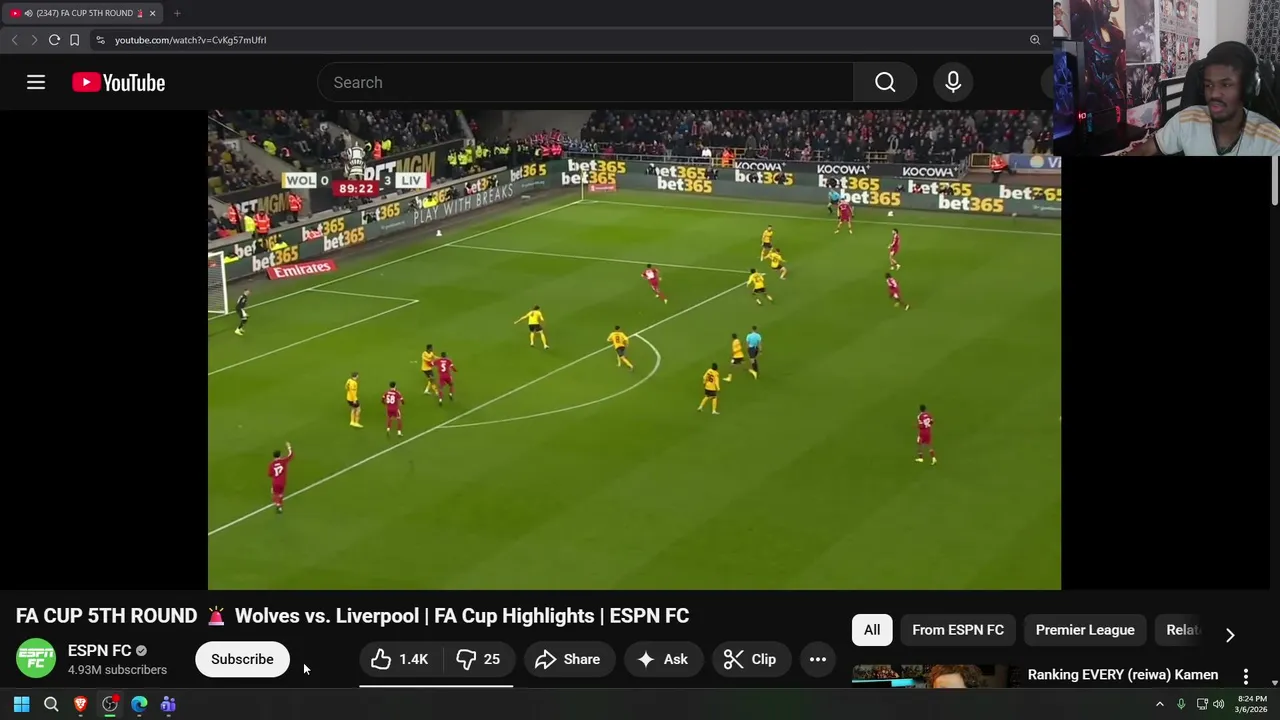Open Microsoft Edge from taskbar

tap(139, 704)
